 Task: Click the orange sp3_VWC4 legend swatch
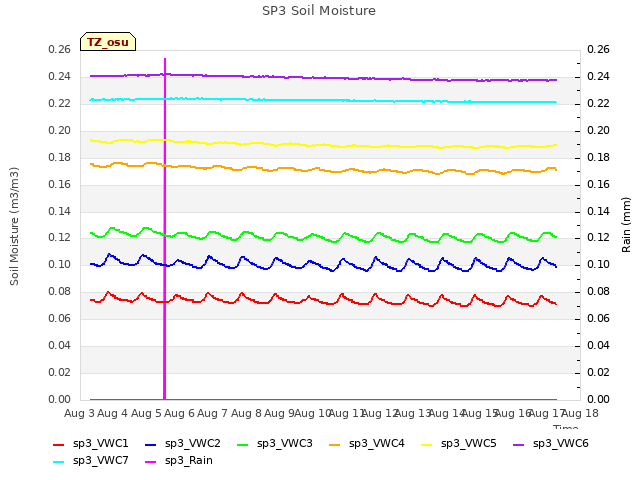(x=335, y=445)
